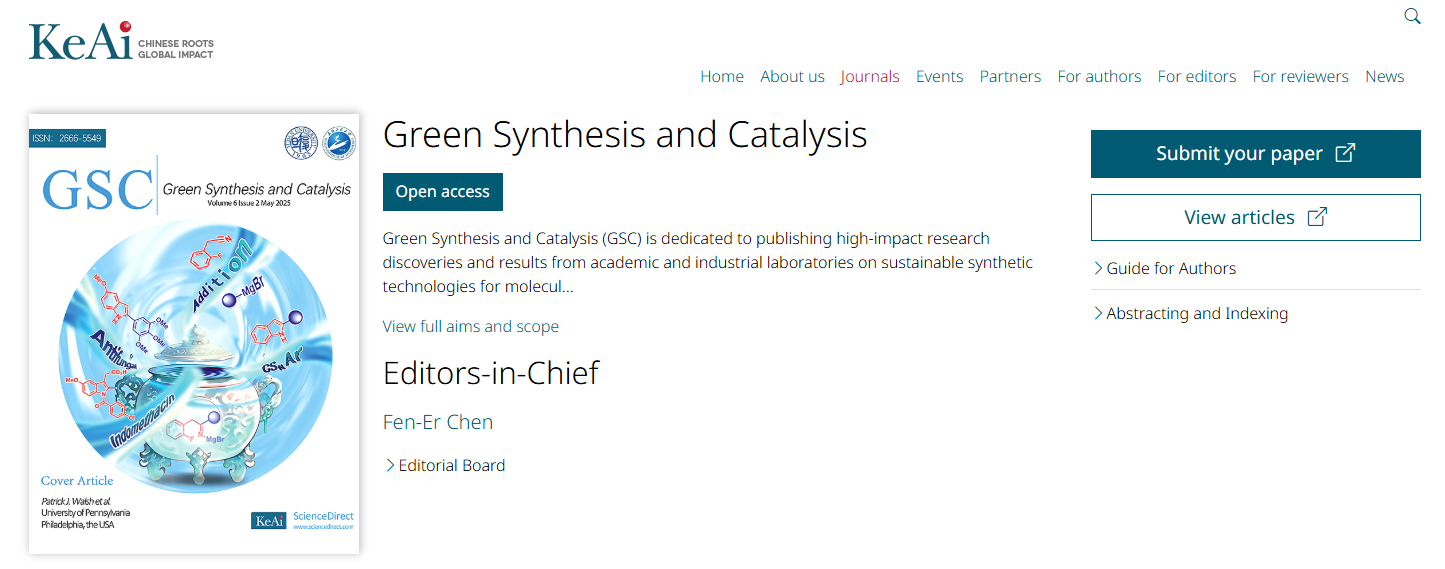The width and height of the screenshot is (1445, 569).
Task: Open the For reviewers menu
Action: point(1300,76)
